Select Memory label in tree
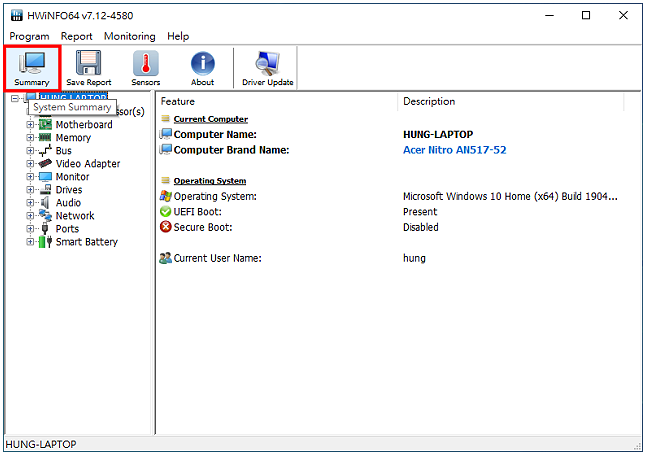The width and height of the screenshot is (647, 456). coord(73,137)
